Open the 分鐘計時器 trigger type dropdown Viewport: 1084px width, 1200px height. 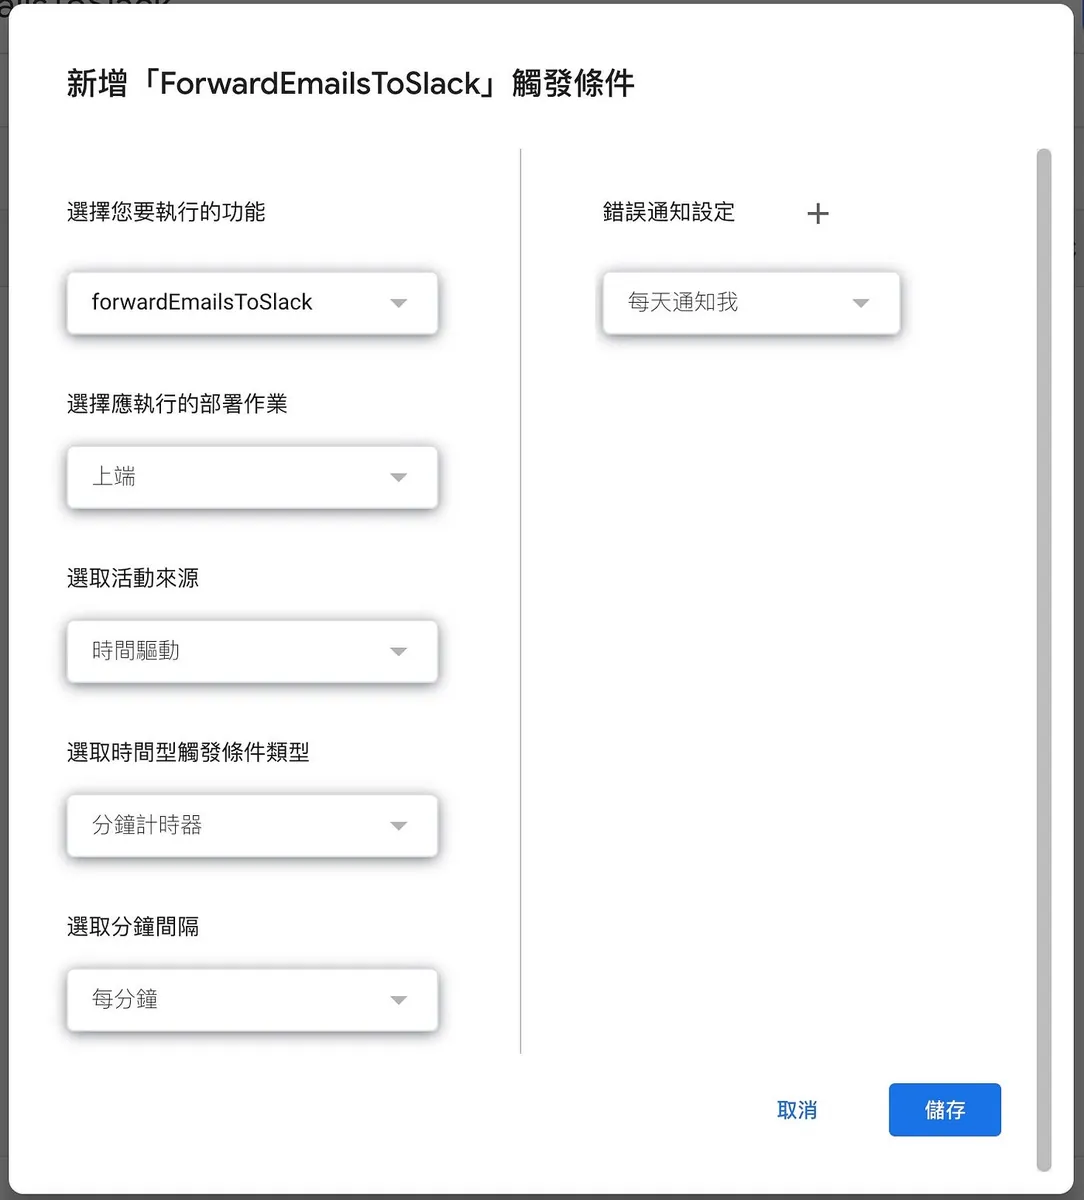[252, 826]
